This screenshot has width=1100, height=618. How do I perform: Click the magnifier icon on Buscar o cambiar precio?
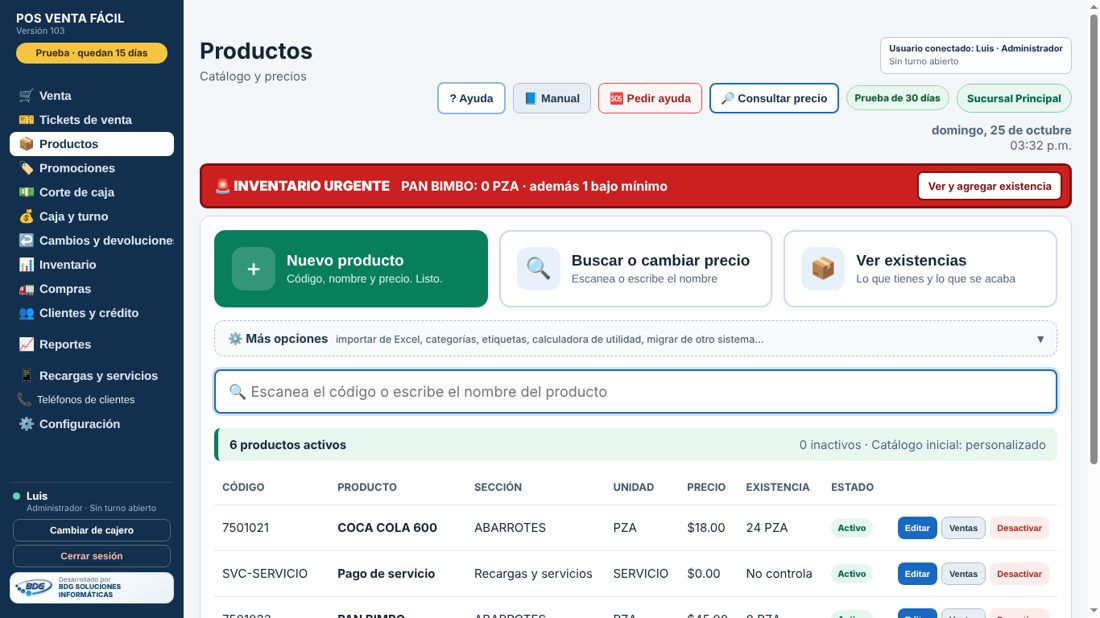coord(538,269)
